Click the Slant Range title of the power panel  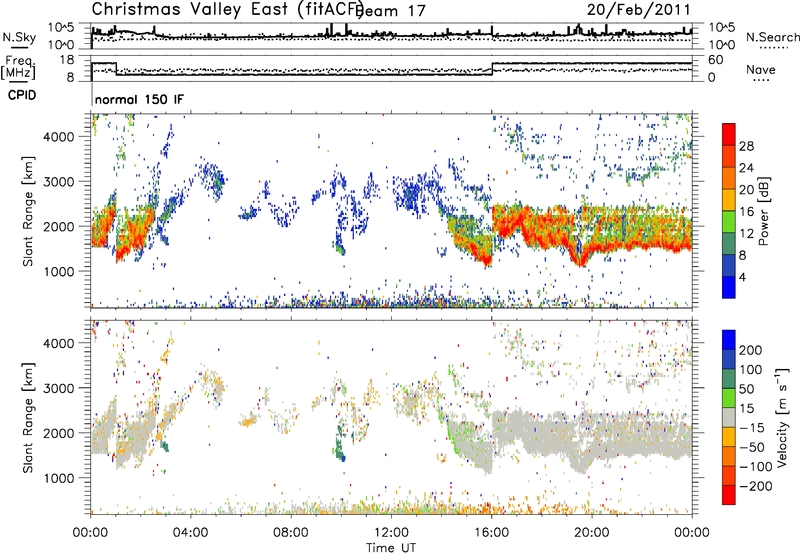click(28, 211)
